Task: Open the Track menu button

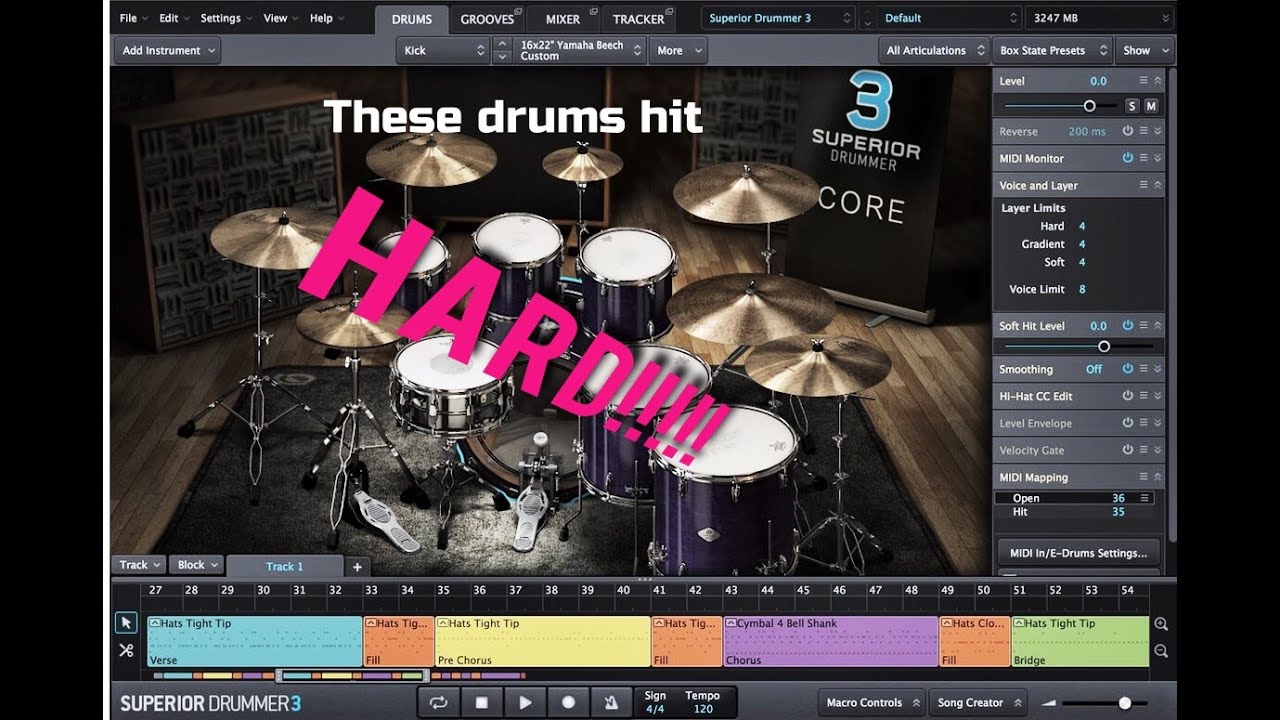Action: pos(139,565)
